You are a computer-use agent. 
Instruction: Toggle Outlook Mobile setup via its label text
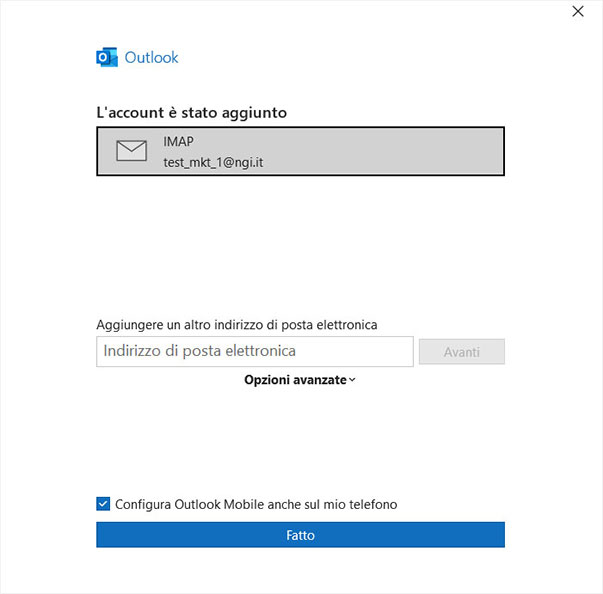[x=256, y=504]
